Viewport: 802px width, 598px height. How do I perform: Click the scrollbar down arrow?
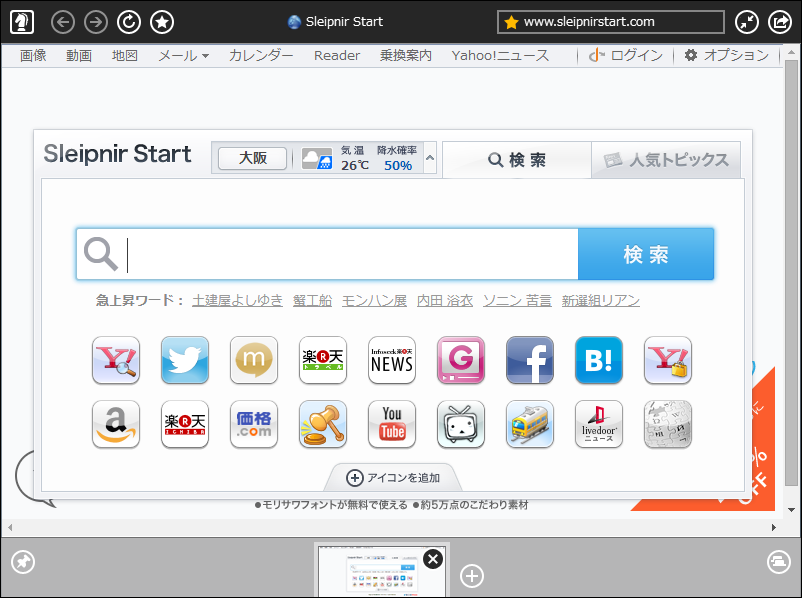(x=791, y=510)
